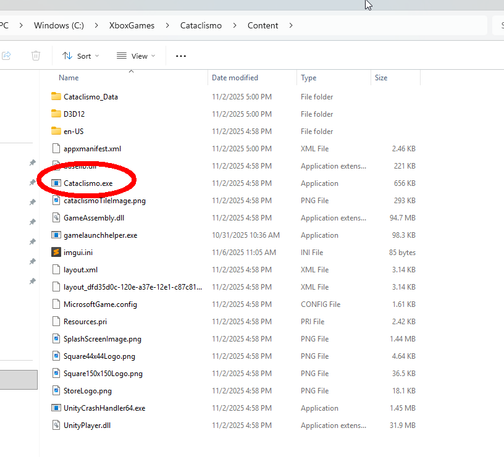Click the Content breadcrumb
504x457 pixels.
pos(263,26)
